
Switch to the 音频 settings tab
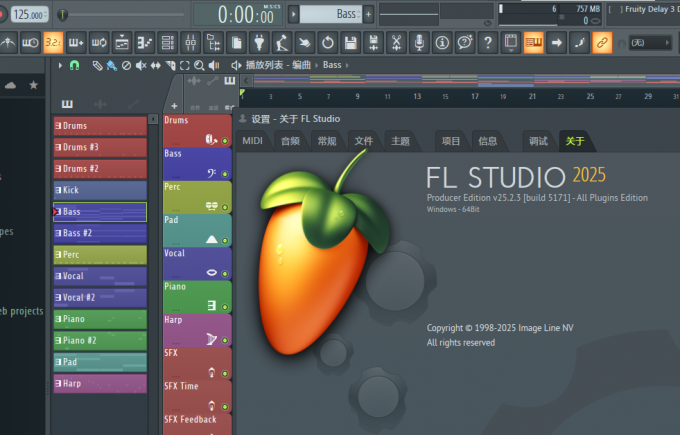(290, 141)
